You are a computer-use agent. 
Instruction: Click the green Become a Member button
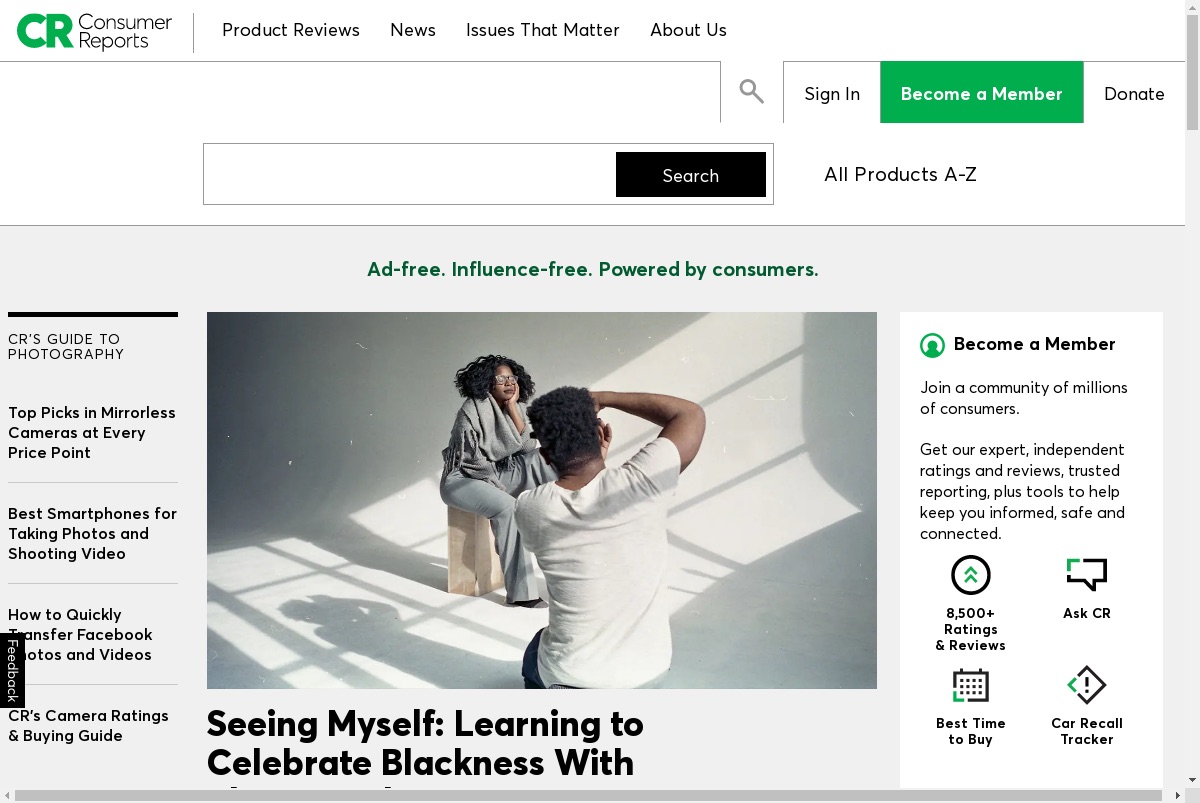[x=982, y=93]
